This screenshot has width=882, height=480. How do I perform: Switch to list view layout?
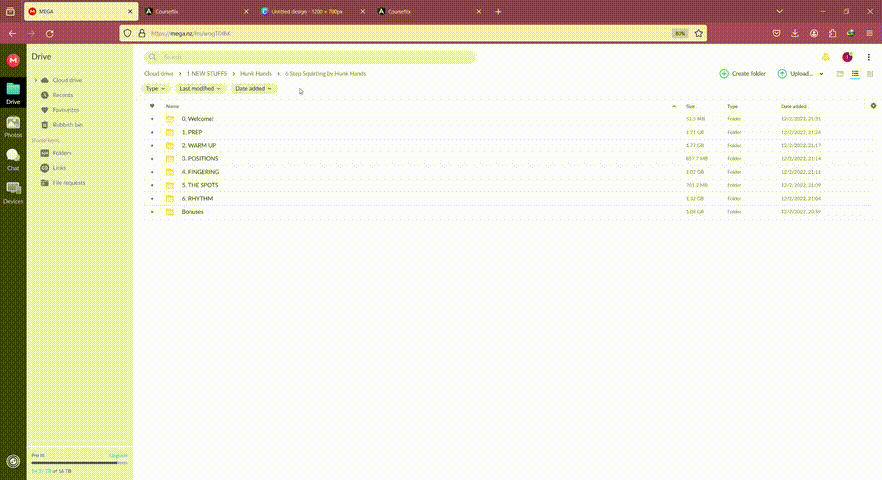(855, 74)
